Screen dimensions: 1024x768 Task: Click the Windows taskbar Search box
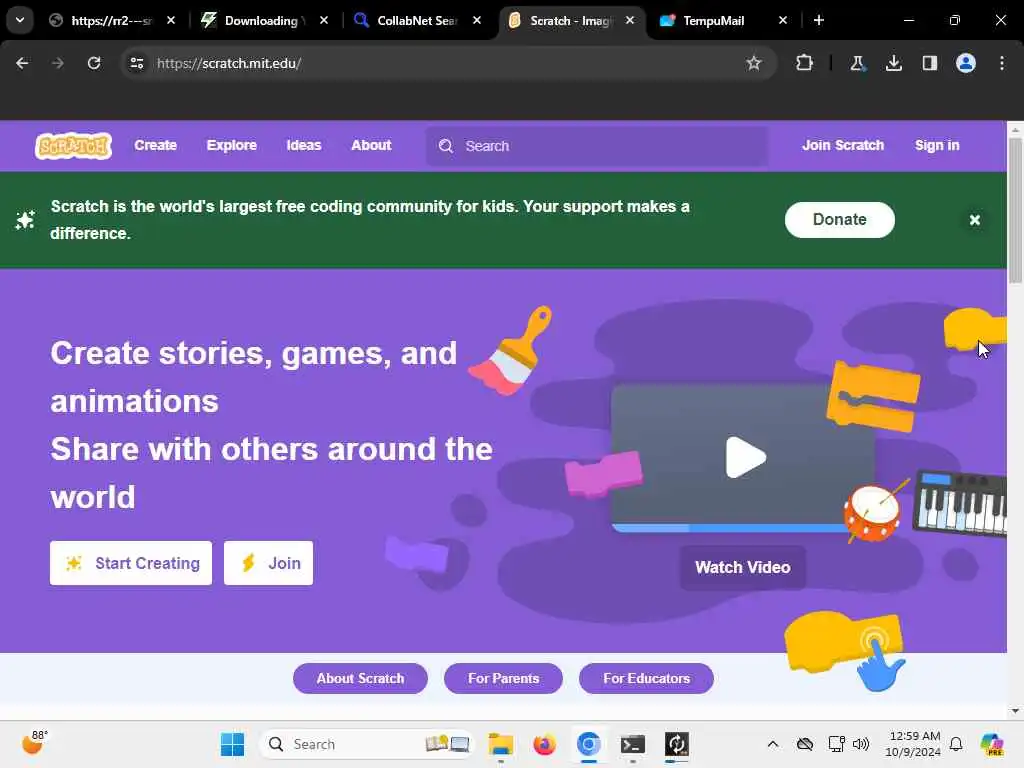click(366, 744)
